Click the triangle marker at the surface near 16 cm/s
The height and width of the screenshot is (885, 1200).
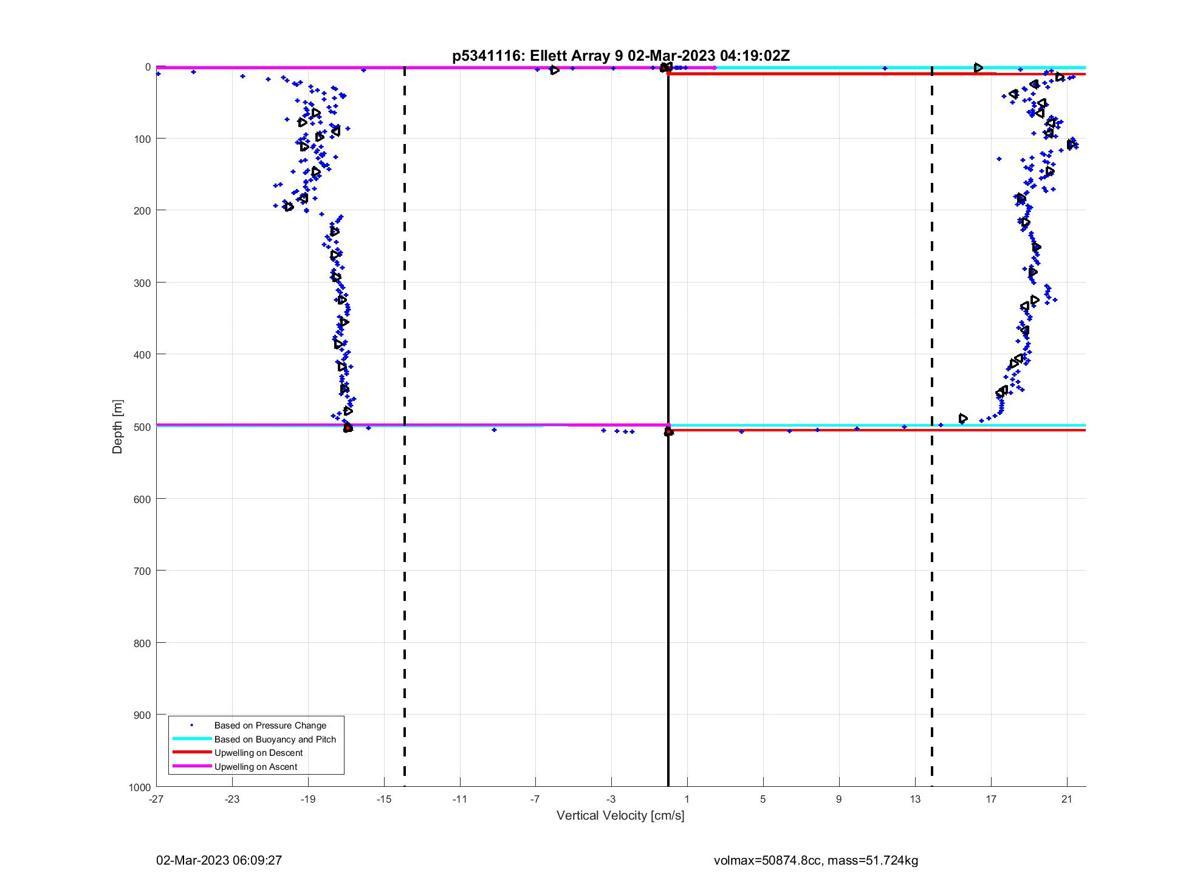[979, 68]
